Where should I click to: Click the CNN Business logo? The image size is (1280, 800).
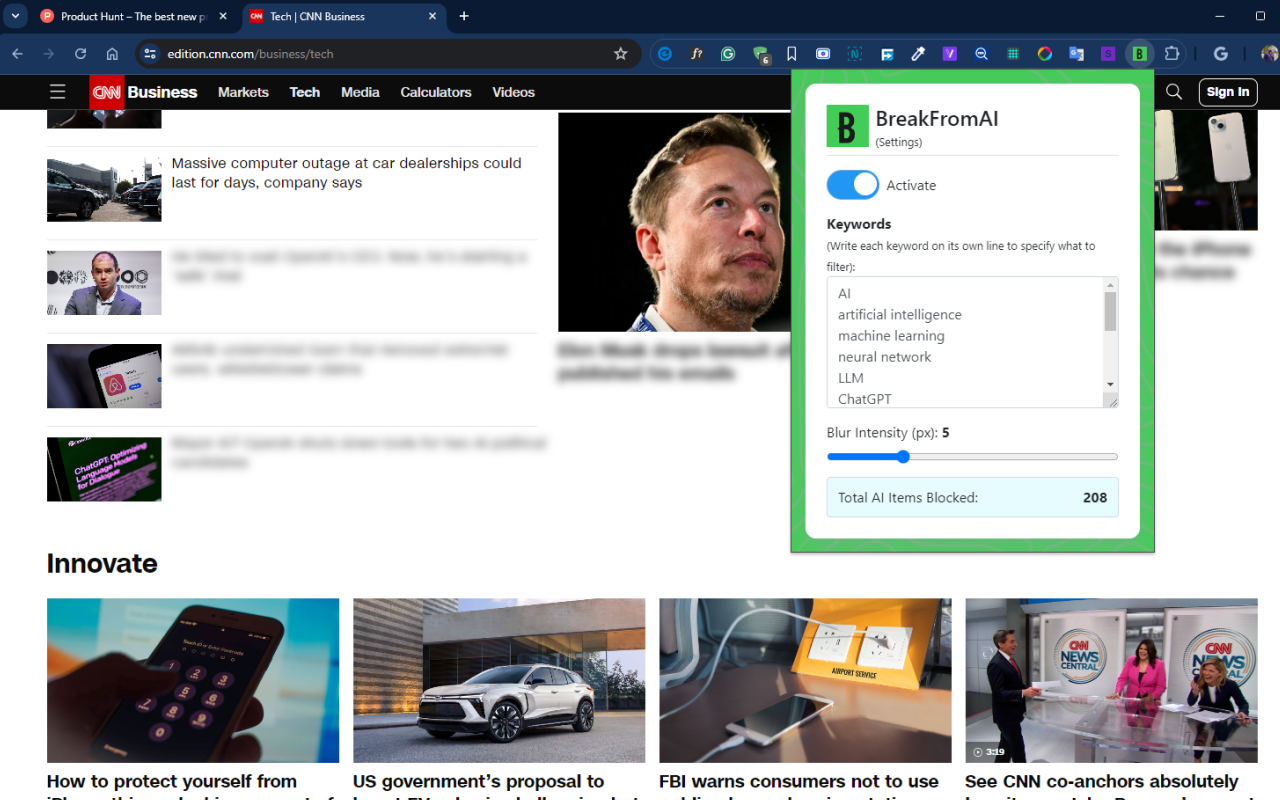pyautogui.click(x=144, y=92)
